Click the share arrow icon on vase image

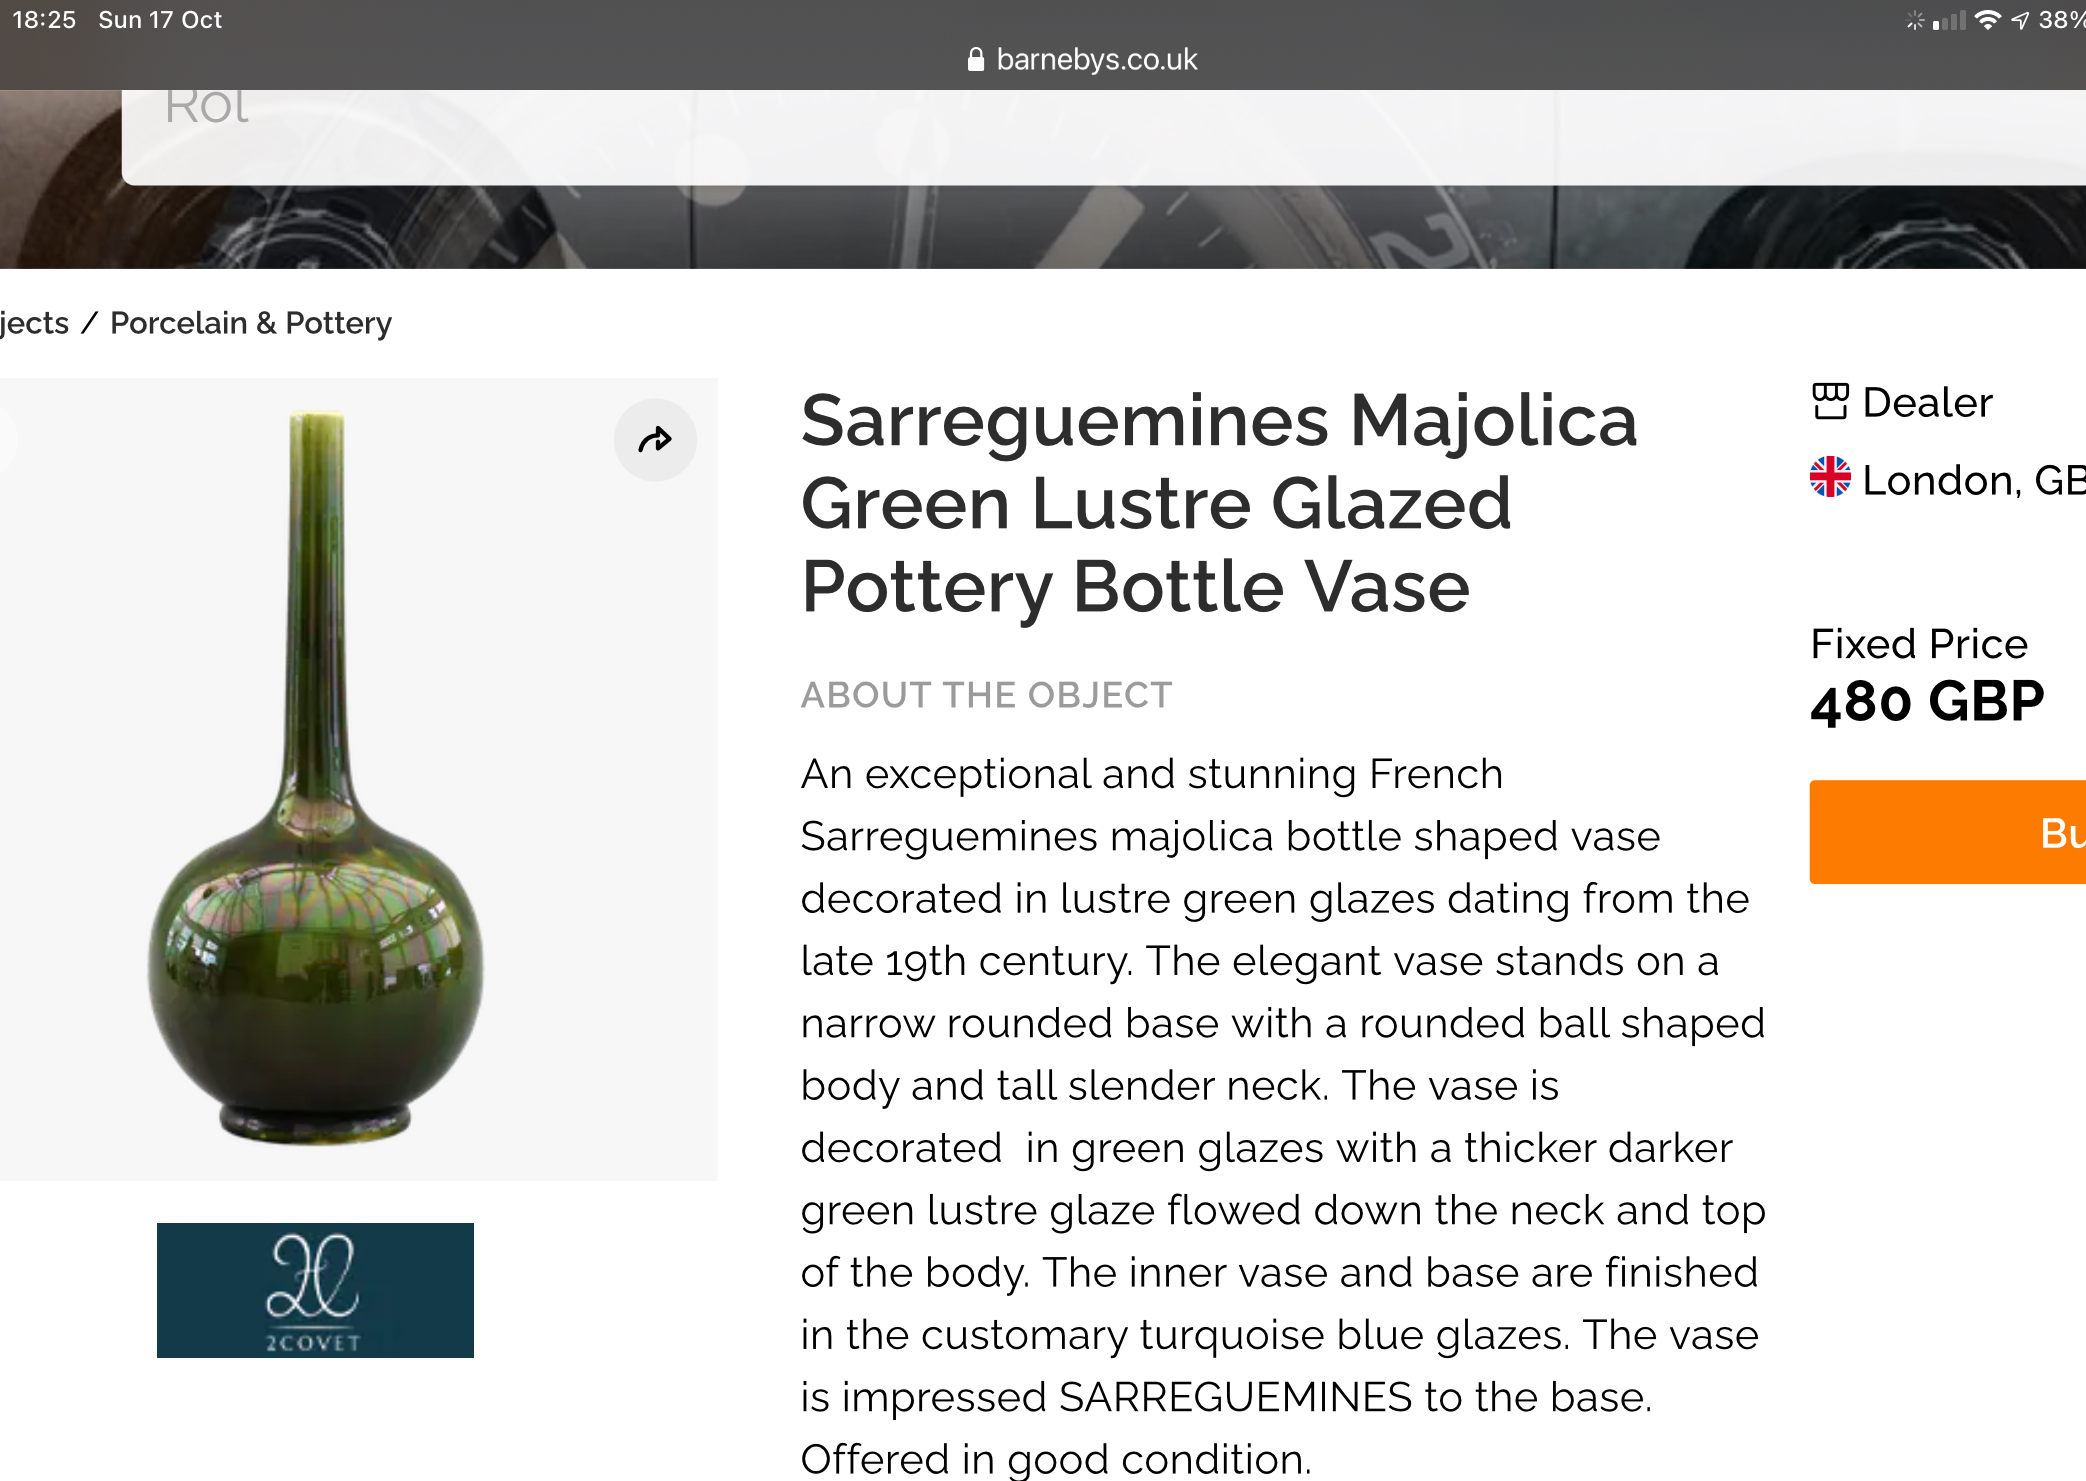pos(655,440)
